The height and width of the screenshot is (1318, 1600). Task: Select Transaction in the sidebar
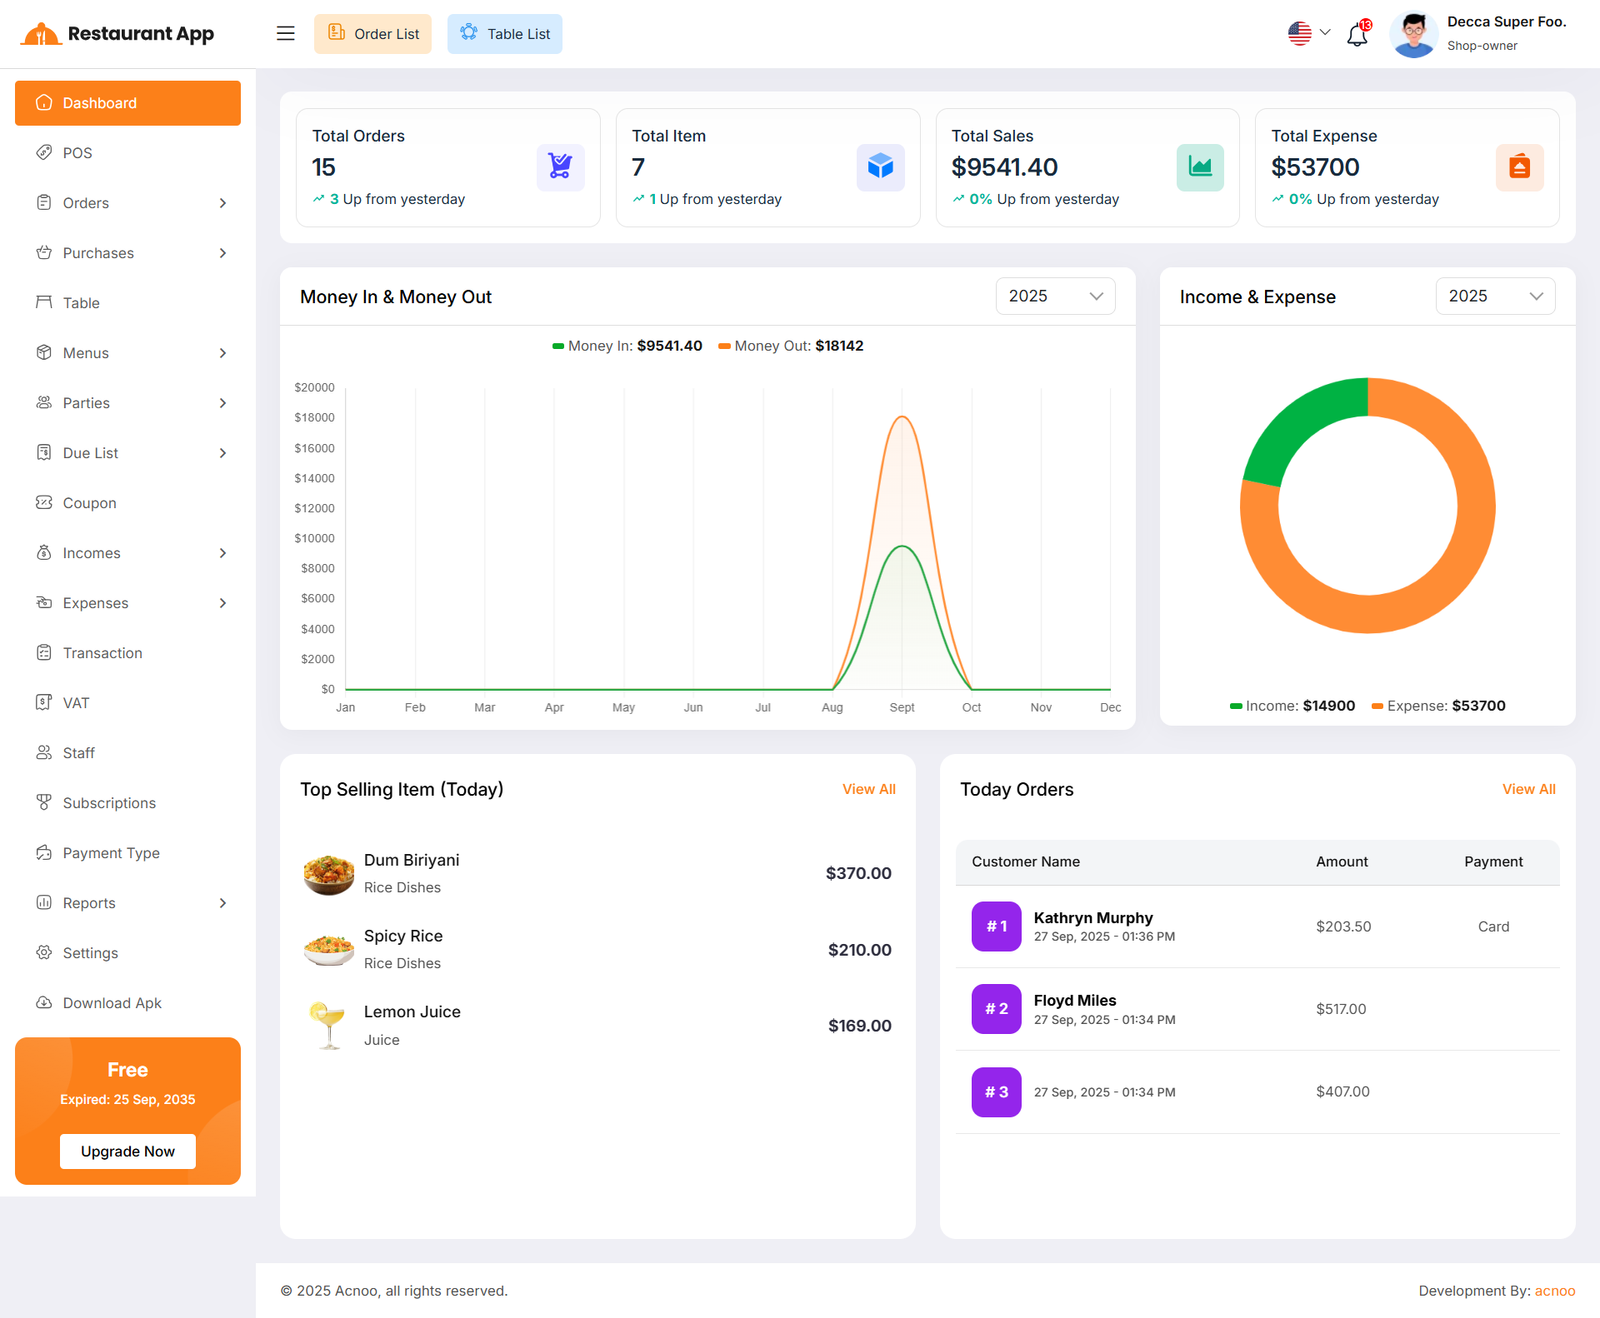(102, 653)
